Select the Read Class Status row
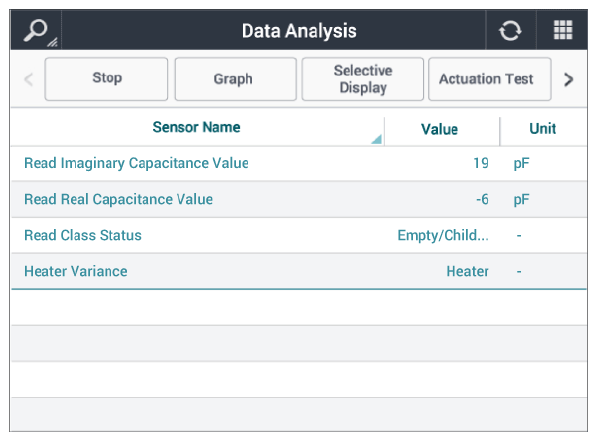The image size is (597, 441). pyautogui.click(x=299, y=235)
